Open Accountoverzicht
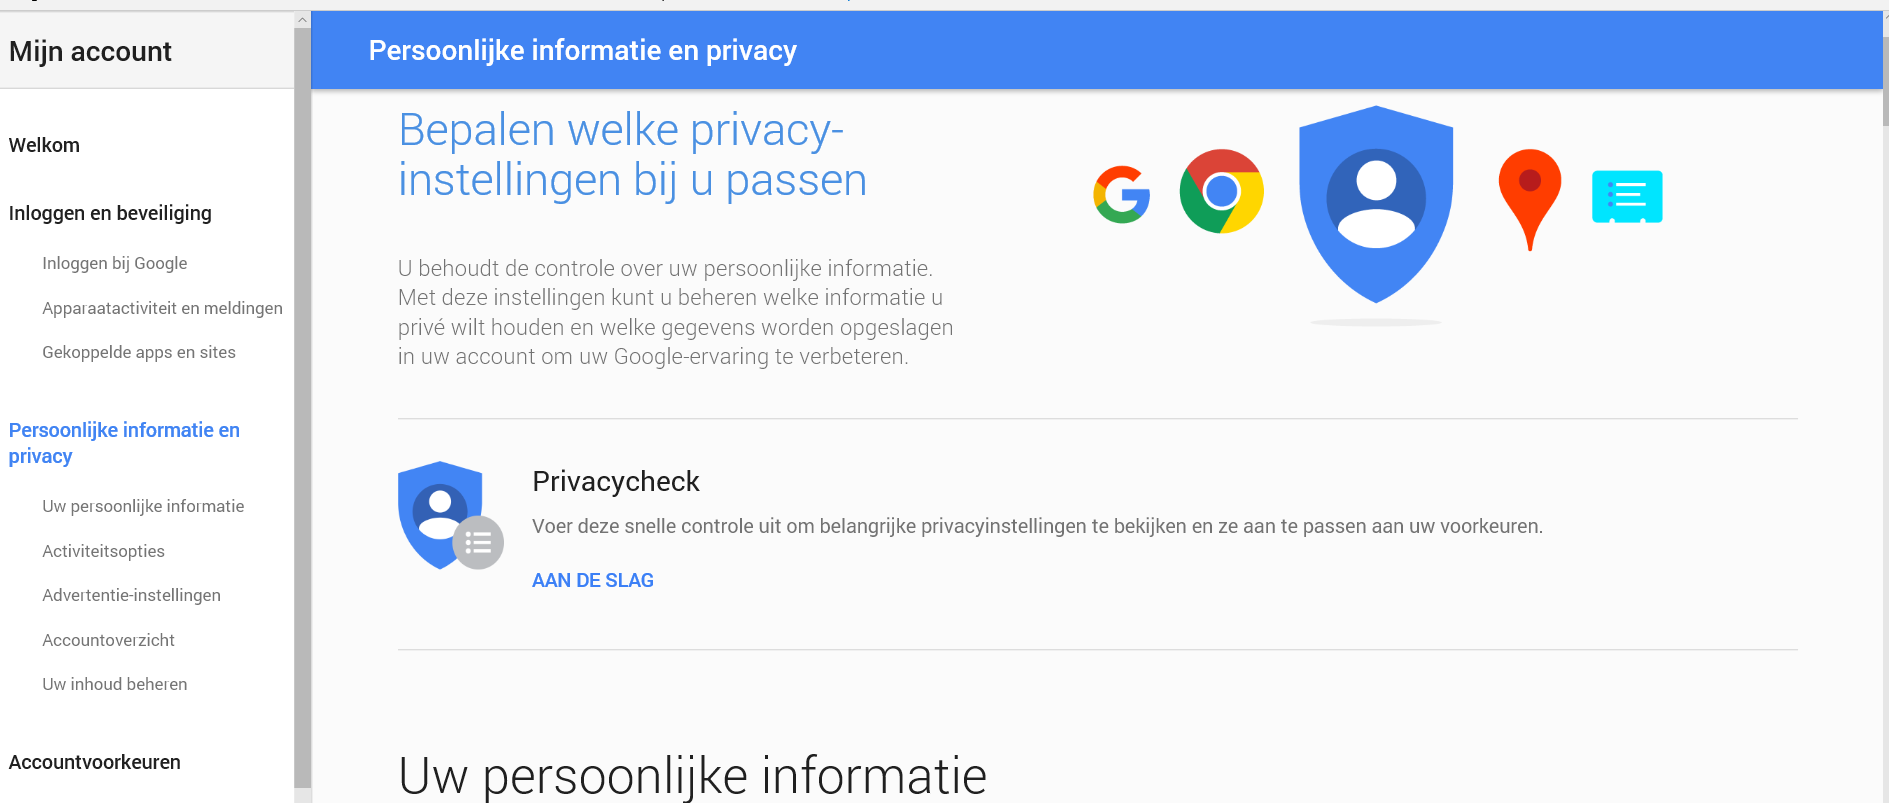Viewport: 1889px width, 803px height. [108, 640]
